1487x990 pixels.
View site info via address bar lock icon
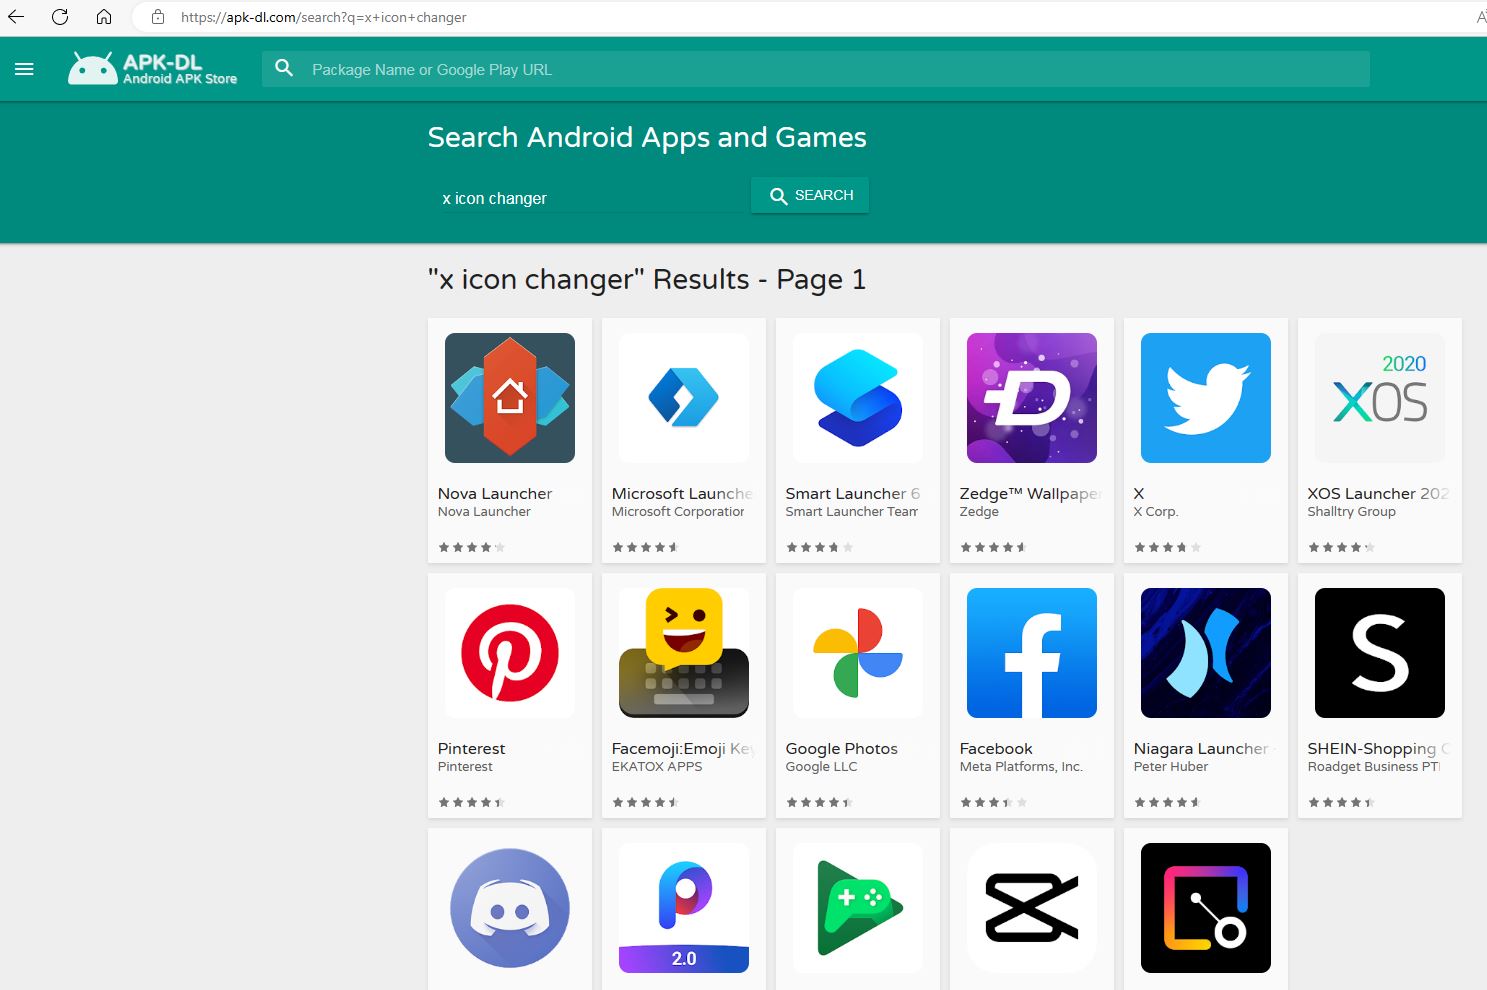(157, 17)
